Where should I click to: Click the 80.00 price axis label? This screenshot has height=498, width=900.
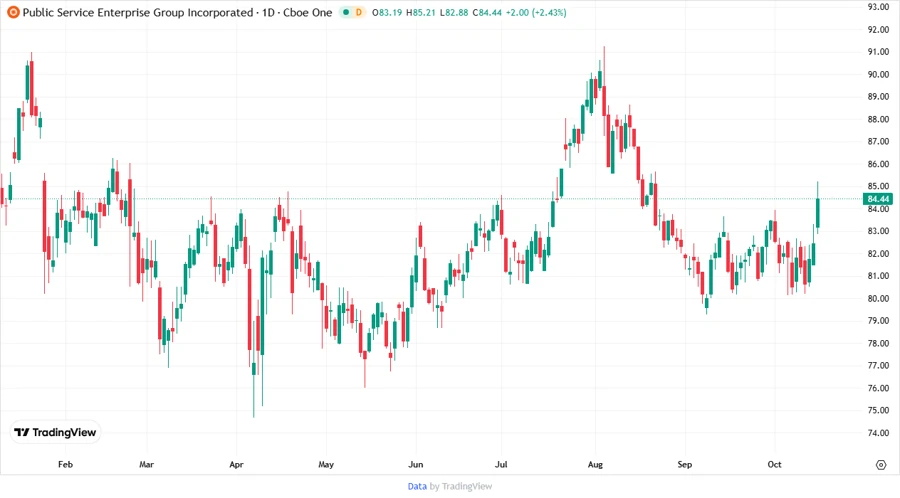[x=878, y=299]
